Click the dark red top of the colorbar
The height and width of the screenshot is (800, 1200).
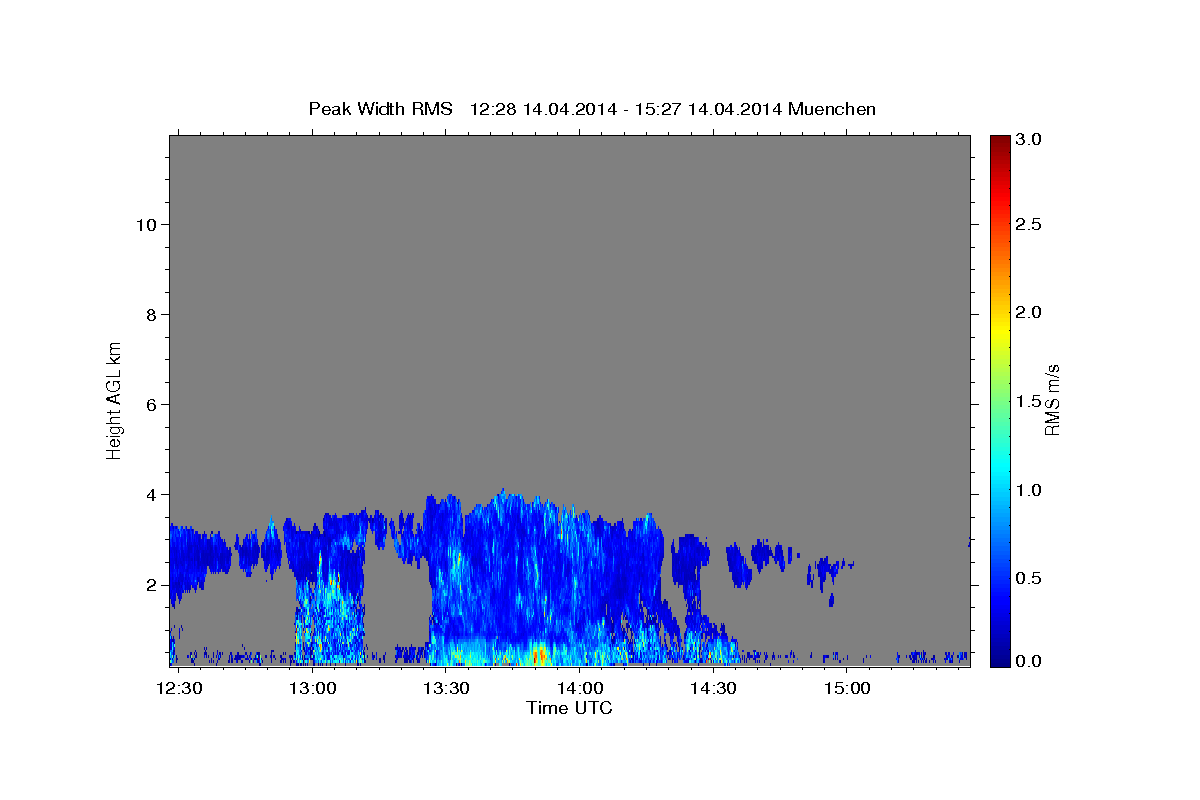(999, 142)
